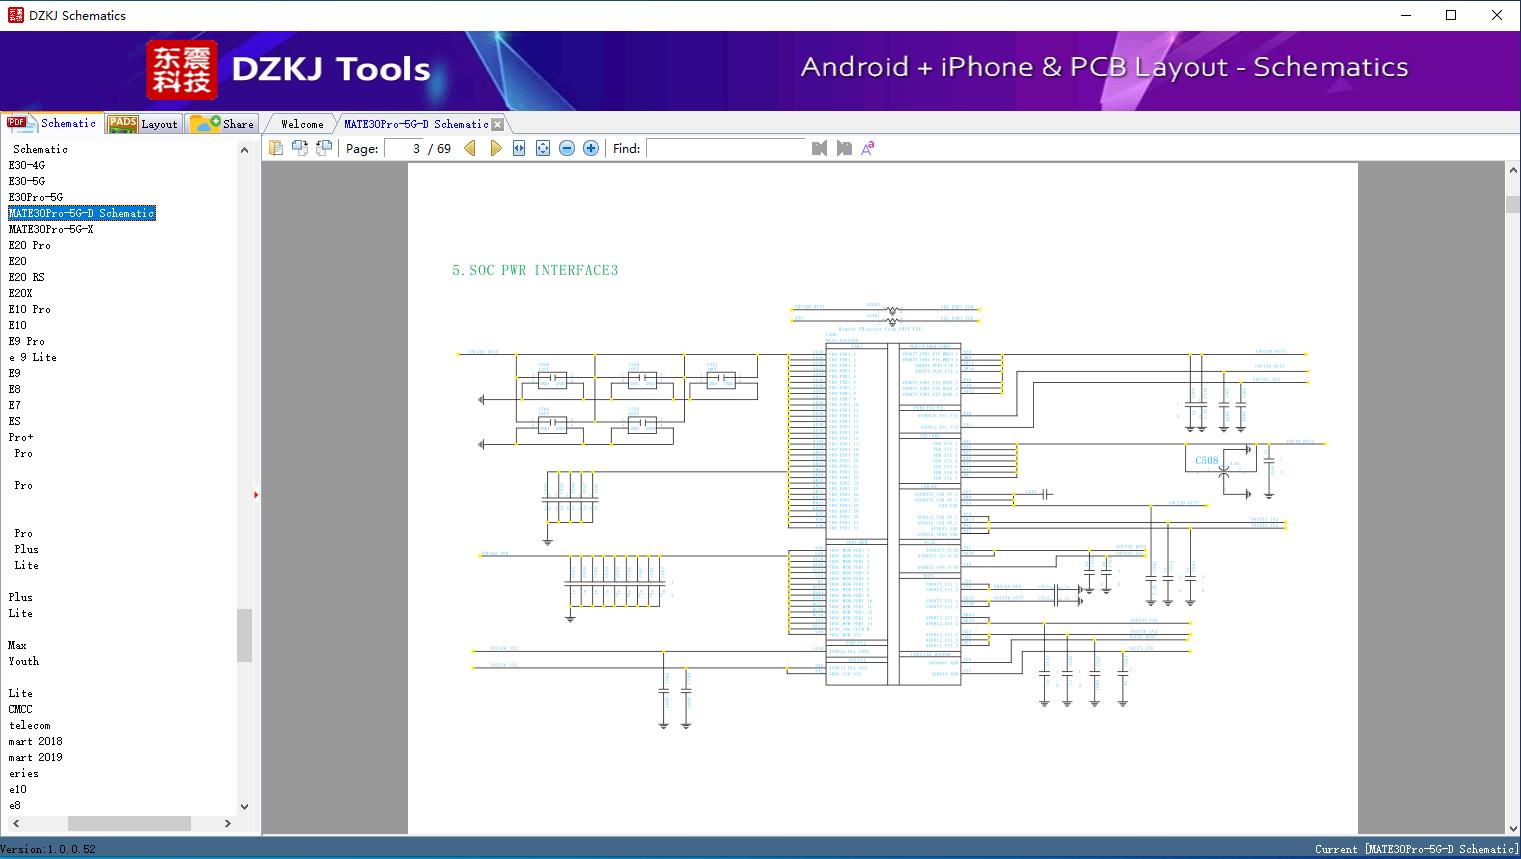Zoom in with the plus icon
The image size is (1521, 859).
[591, 148]
